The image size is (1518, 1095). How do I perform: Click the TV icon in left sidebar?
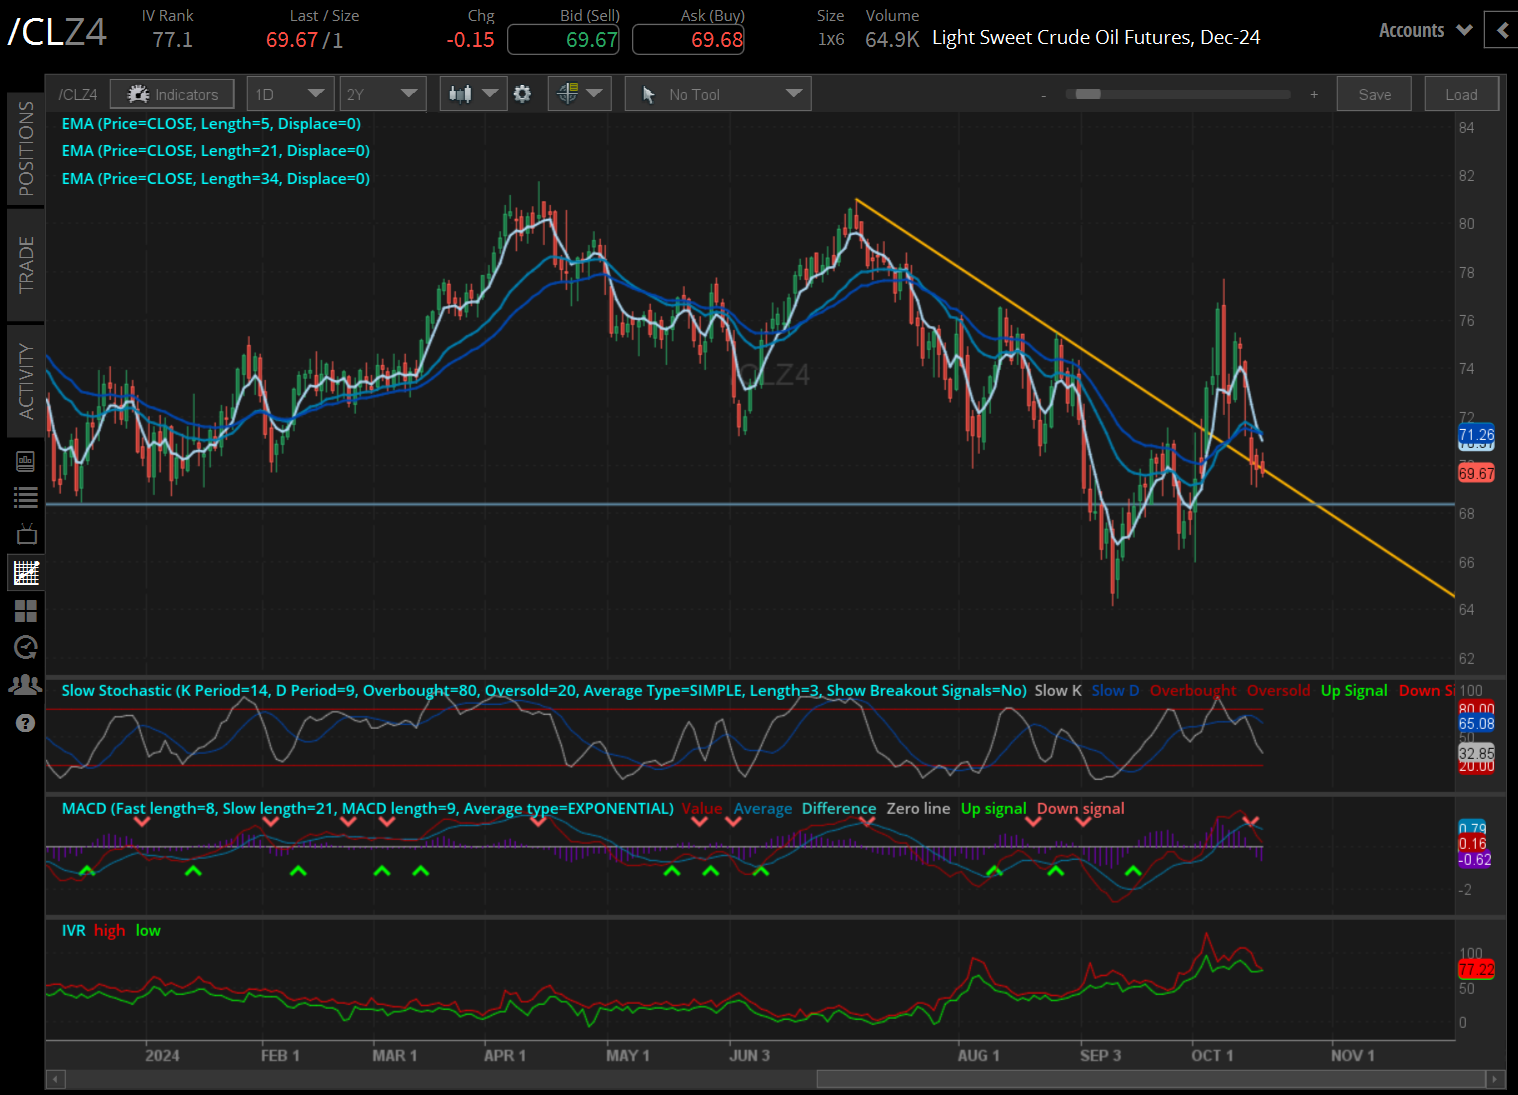(x=26, y=534)
